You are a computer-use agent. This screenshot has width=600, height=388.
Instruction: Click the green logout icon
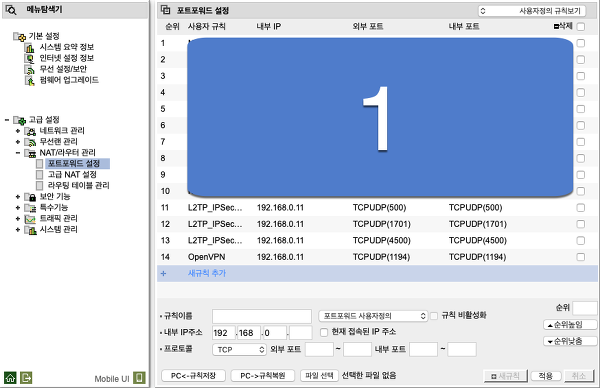[x=26, y=378]
